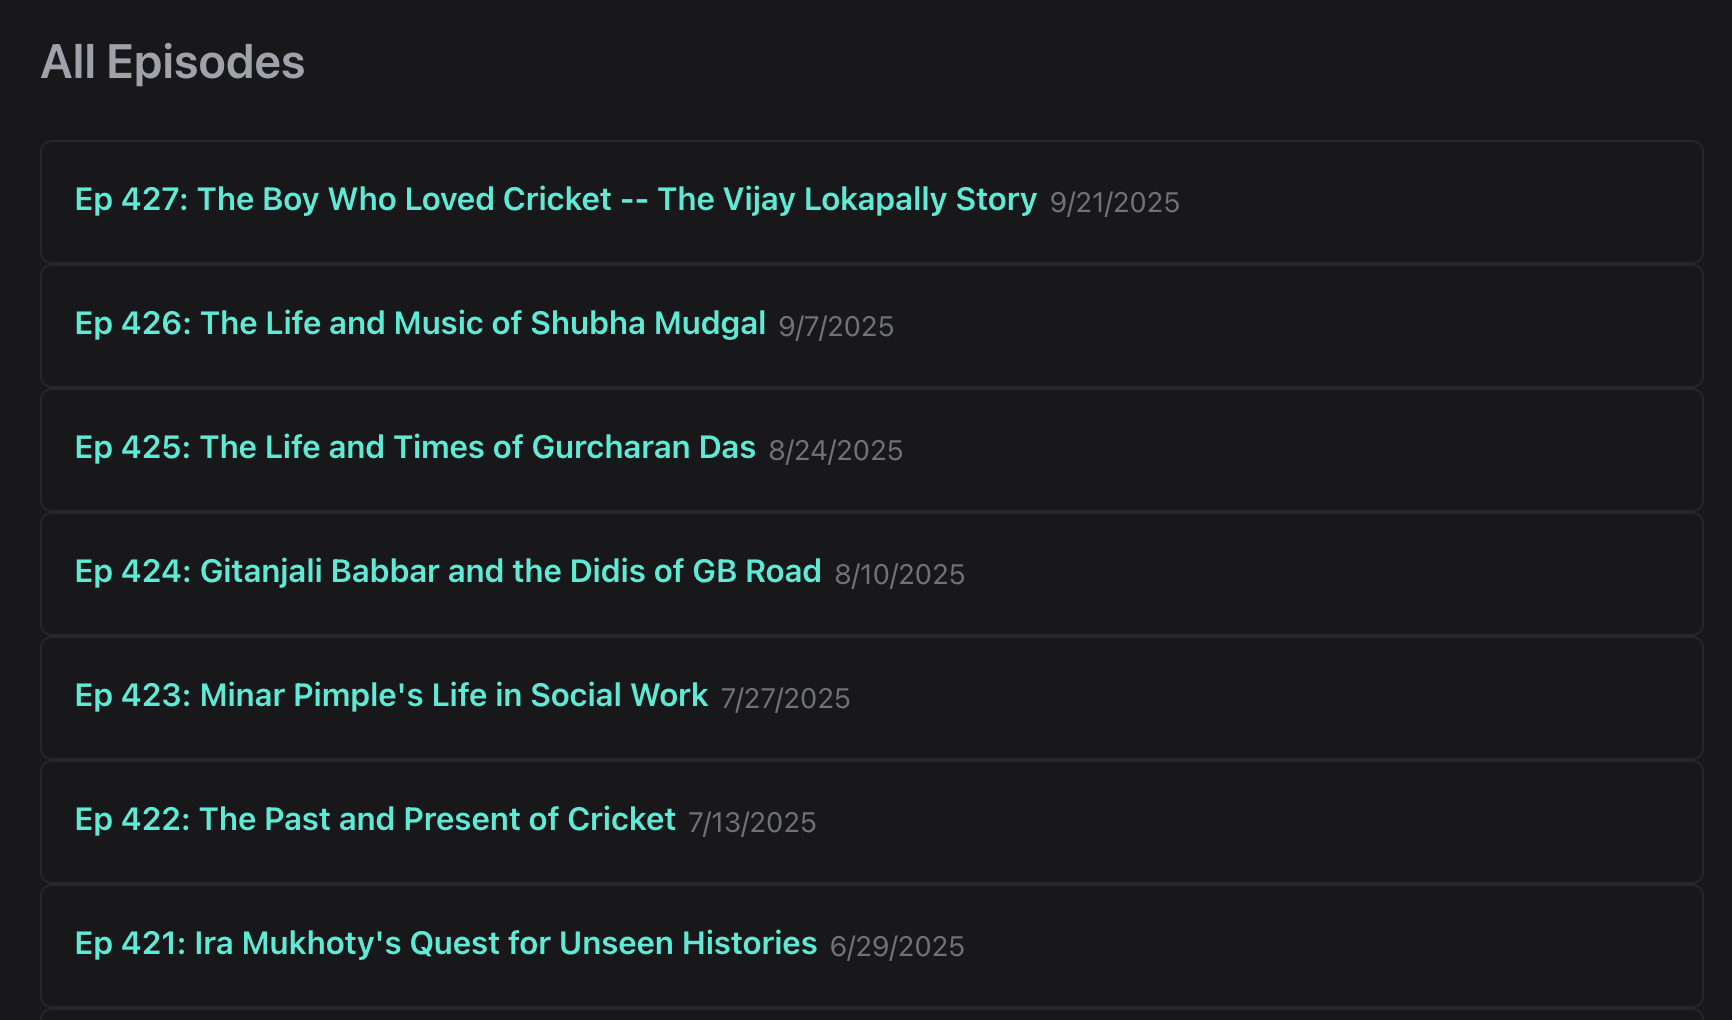Click empty space in the Ep 422 card
The width and height of the screenshot is (1732, 1020).
coord(1250,822)
